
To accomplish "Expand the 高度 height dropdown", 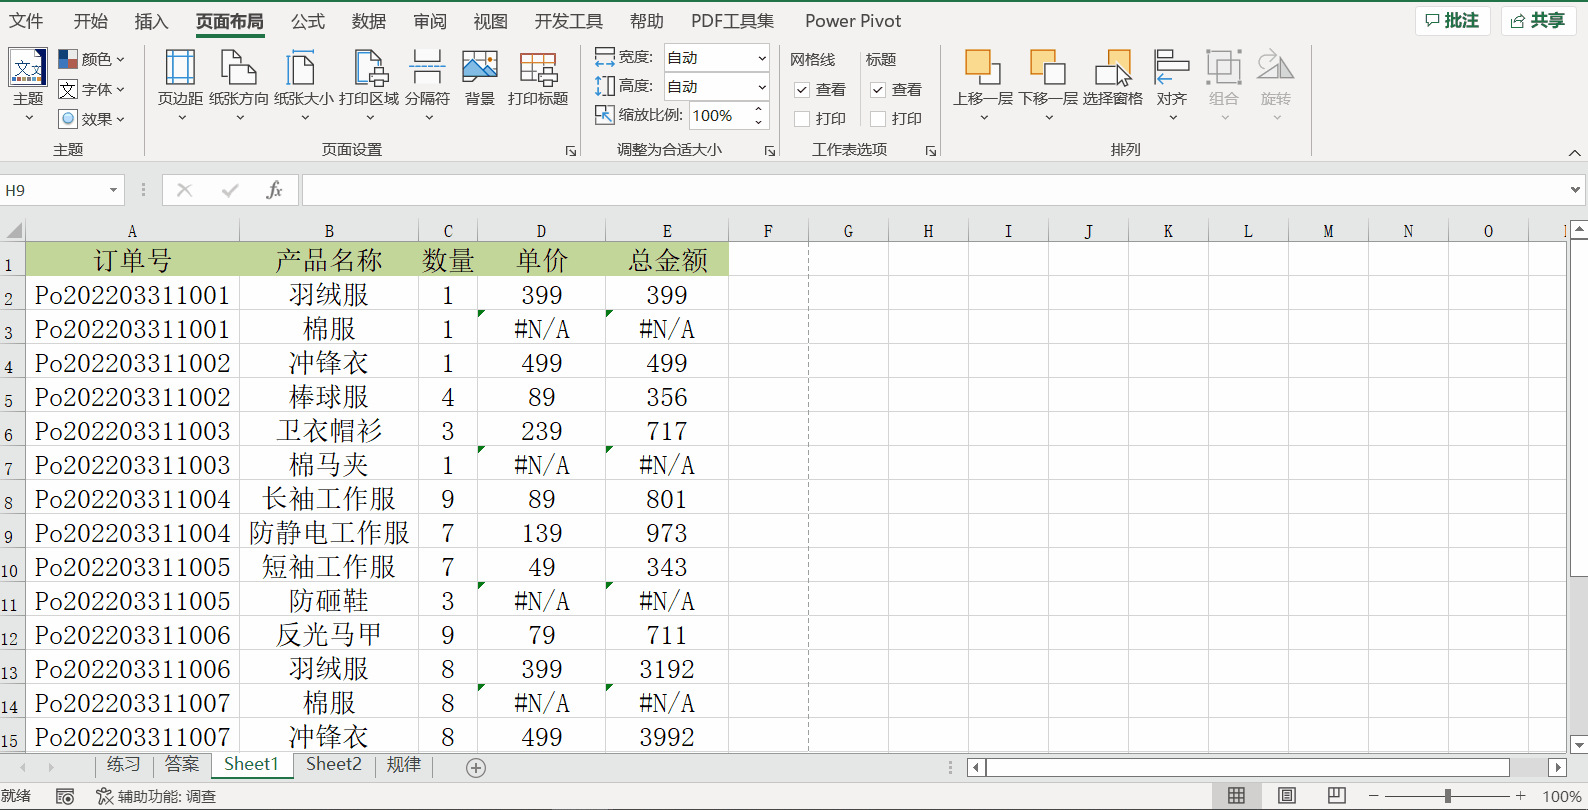I will tap(761, 87).
